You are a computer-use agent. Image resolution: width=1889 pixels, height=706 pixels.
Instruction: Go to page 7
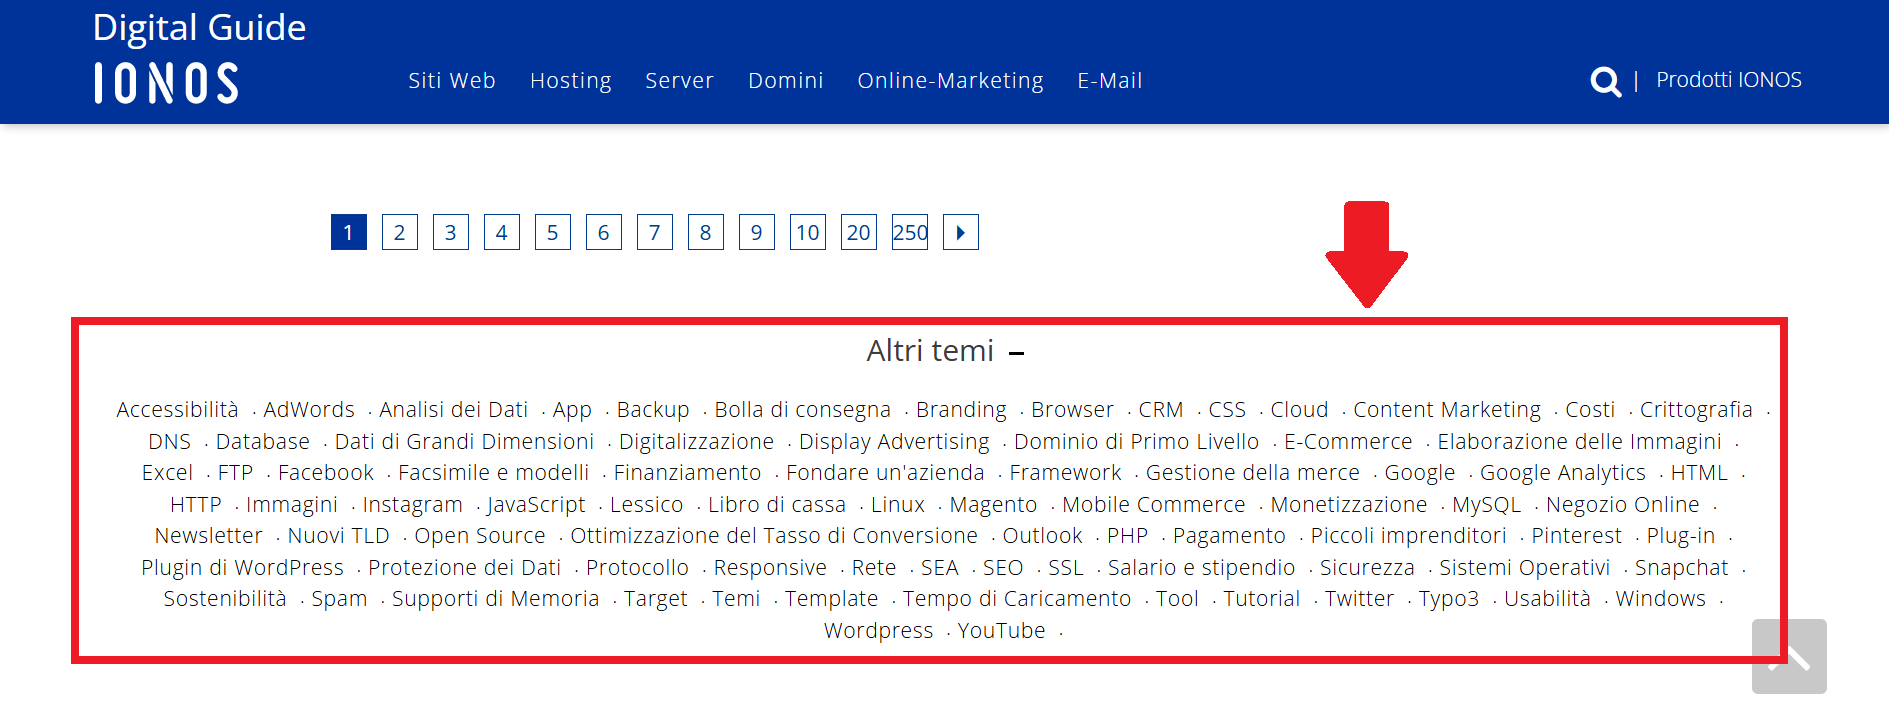tap(655, 232)
